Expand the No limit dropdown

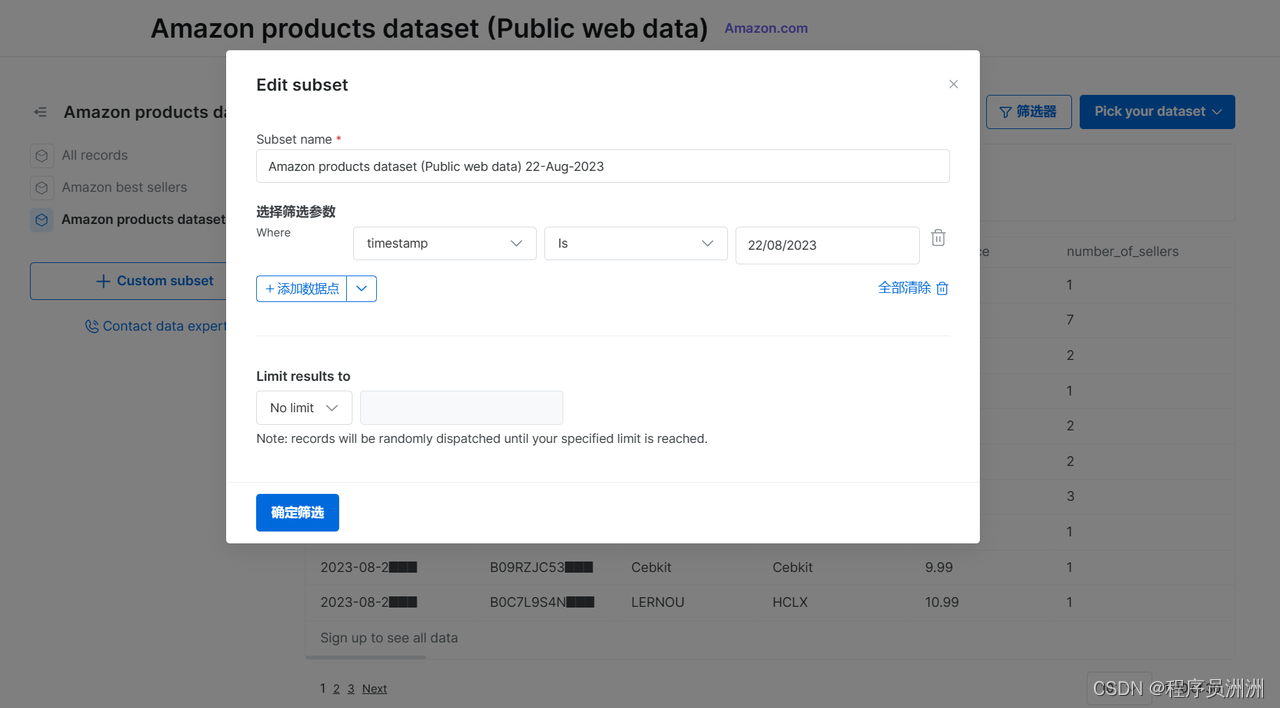(x=304, y=408)
